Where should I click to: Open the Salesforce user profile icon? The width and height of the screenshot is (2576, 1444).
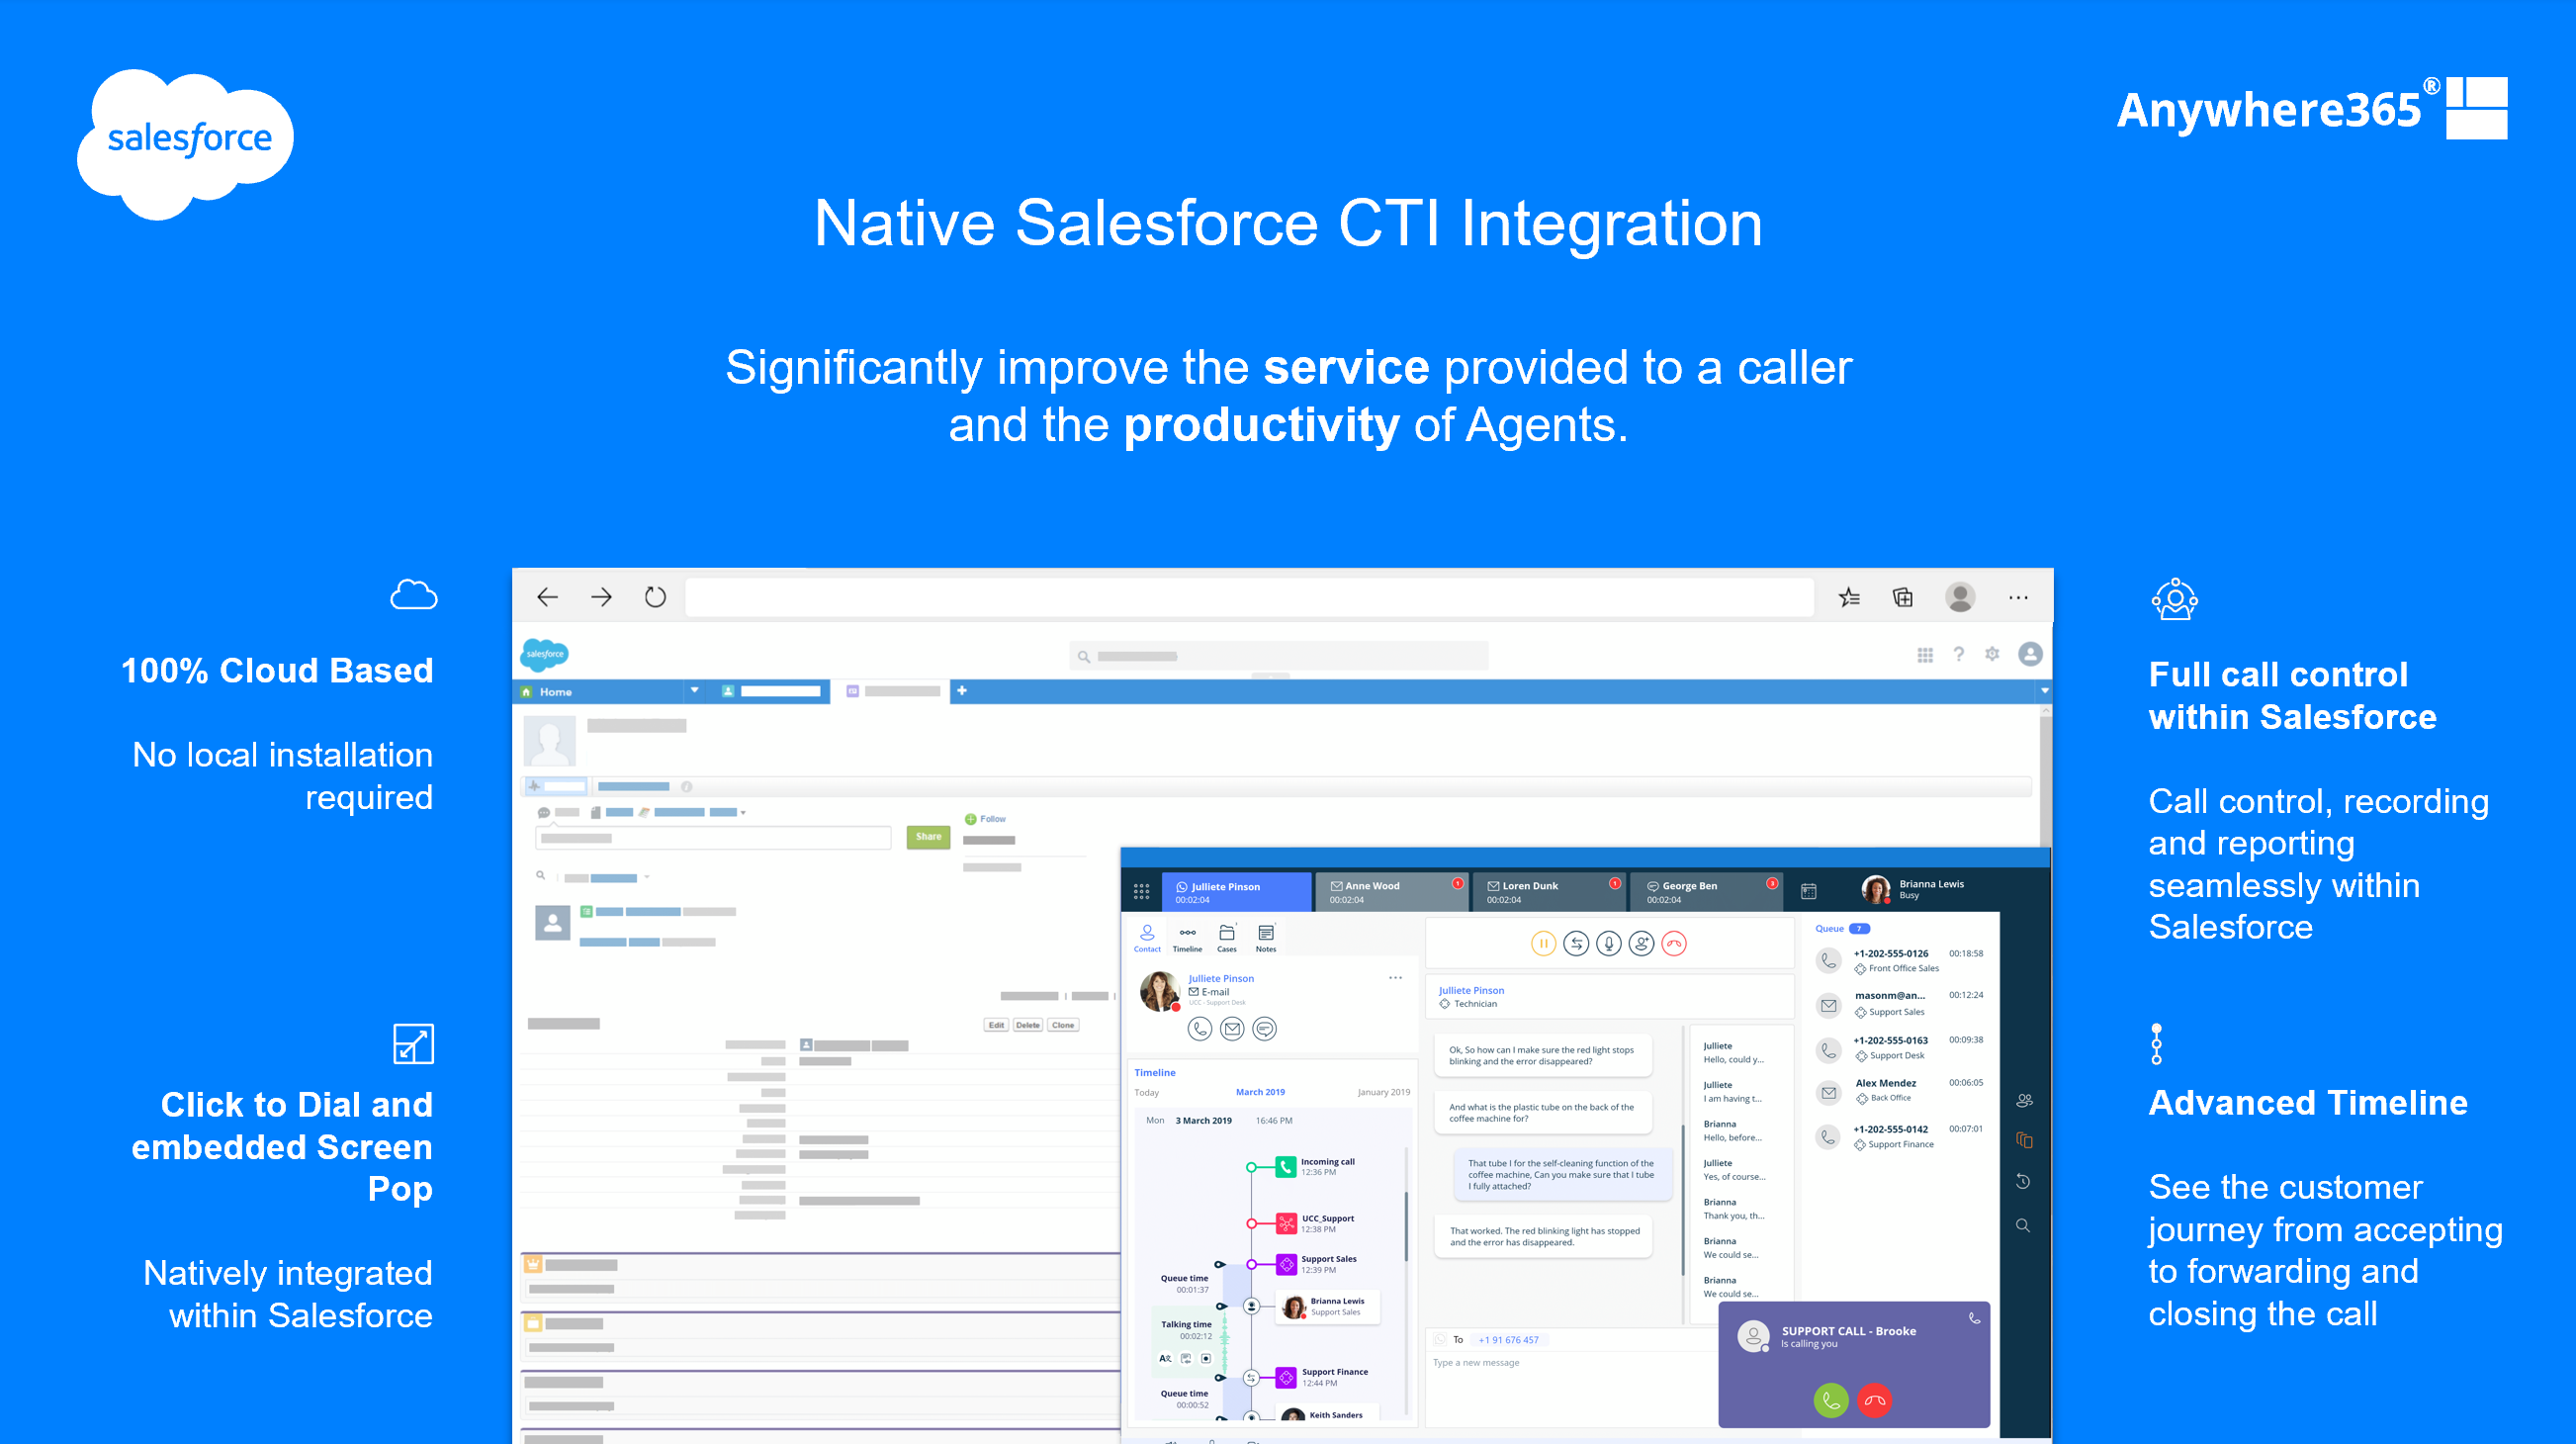point(2030,654)
